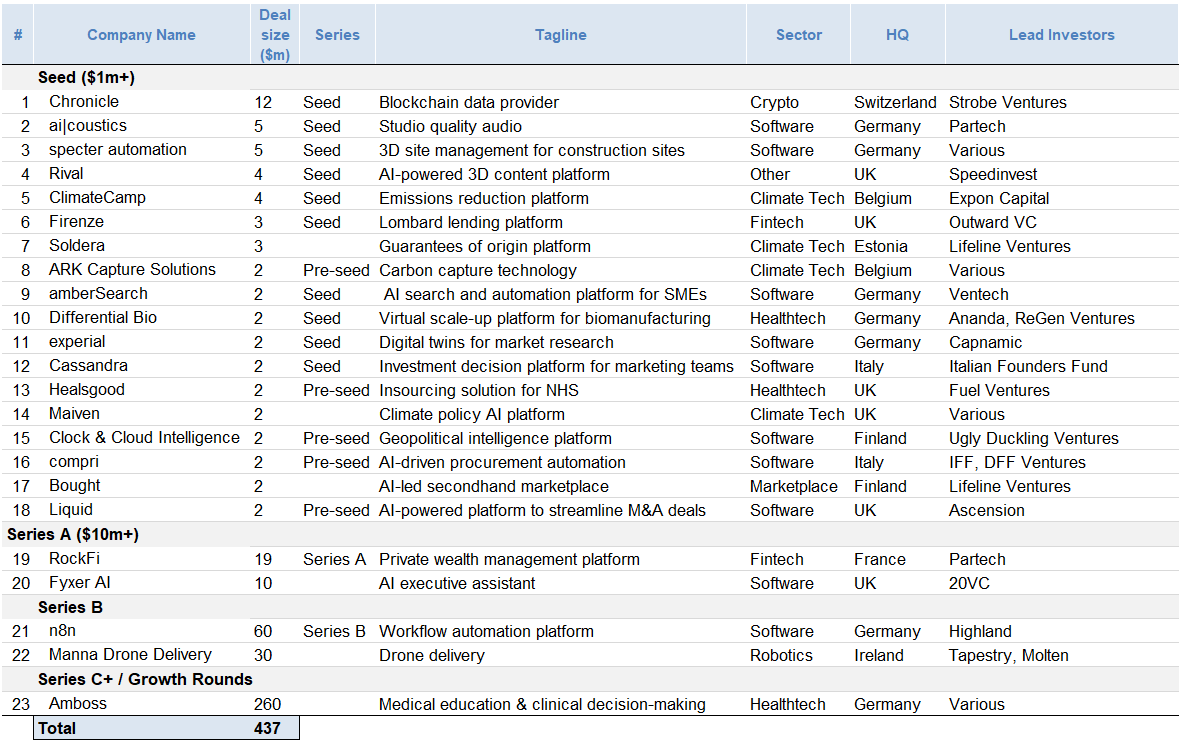Click the Lead Investors column header
The height and width of the screenshot is (752, 1182).
(1061, 35)
